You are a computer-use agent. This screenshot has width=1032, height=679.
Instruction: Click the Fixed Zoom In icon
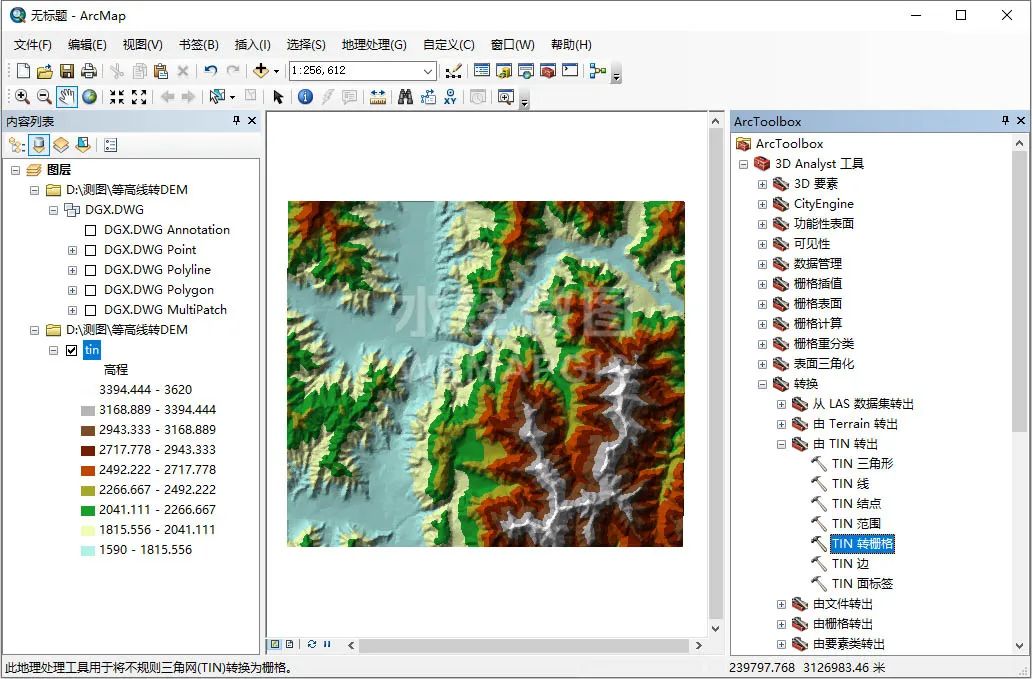117,97
